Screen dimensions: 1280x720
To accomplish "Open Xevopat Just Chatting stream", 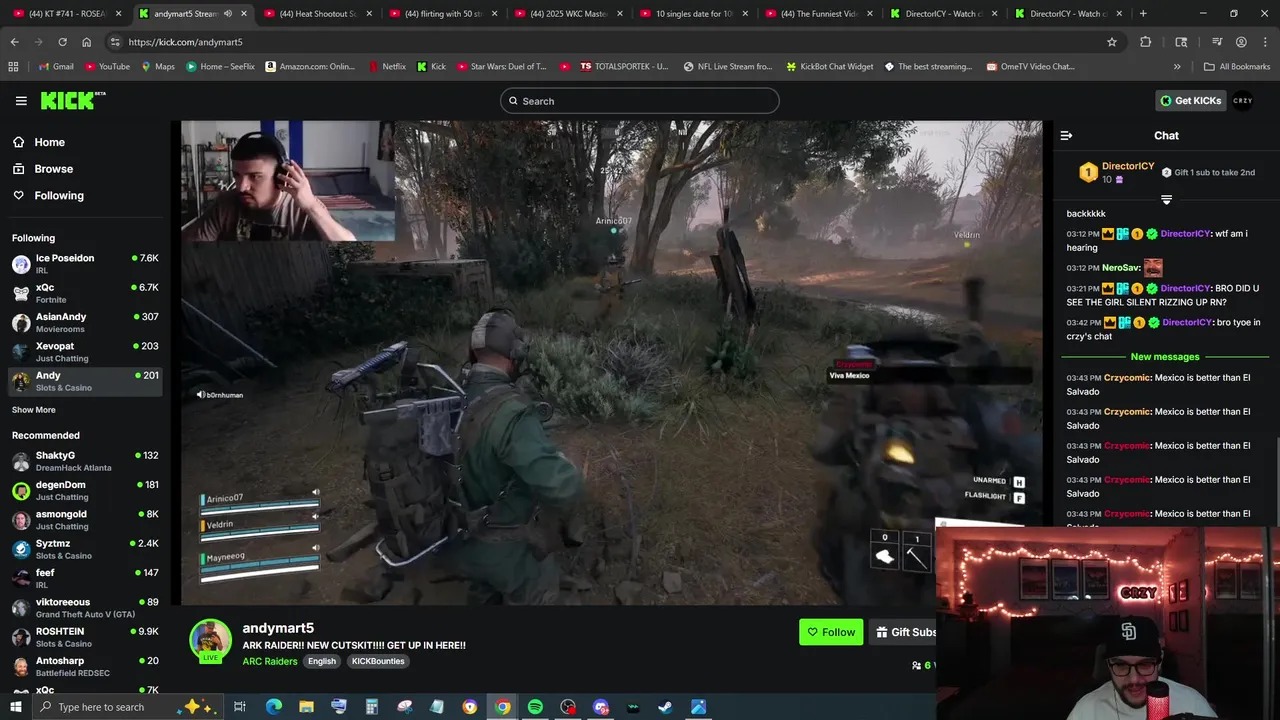I will (85, 352).
